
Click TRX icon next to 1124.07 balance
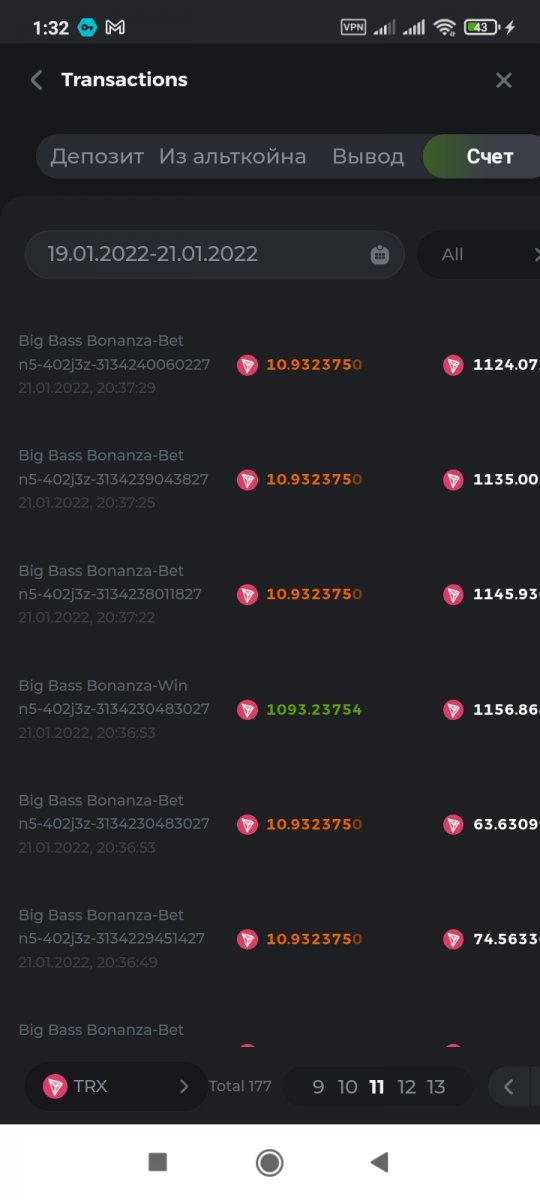(x=453, y=365)
